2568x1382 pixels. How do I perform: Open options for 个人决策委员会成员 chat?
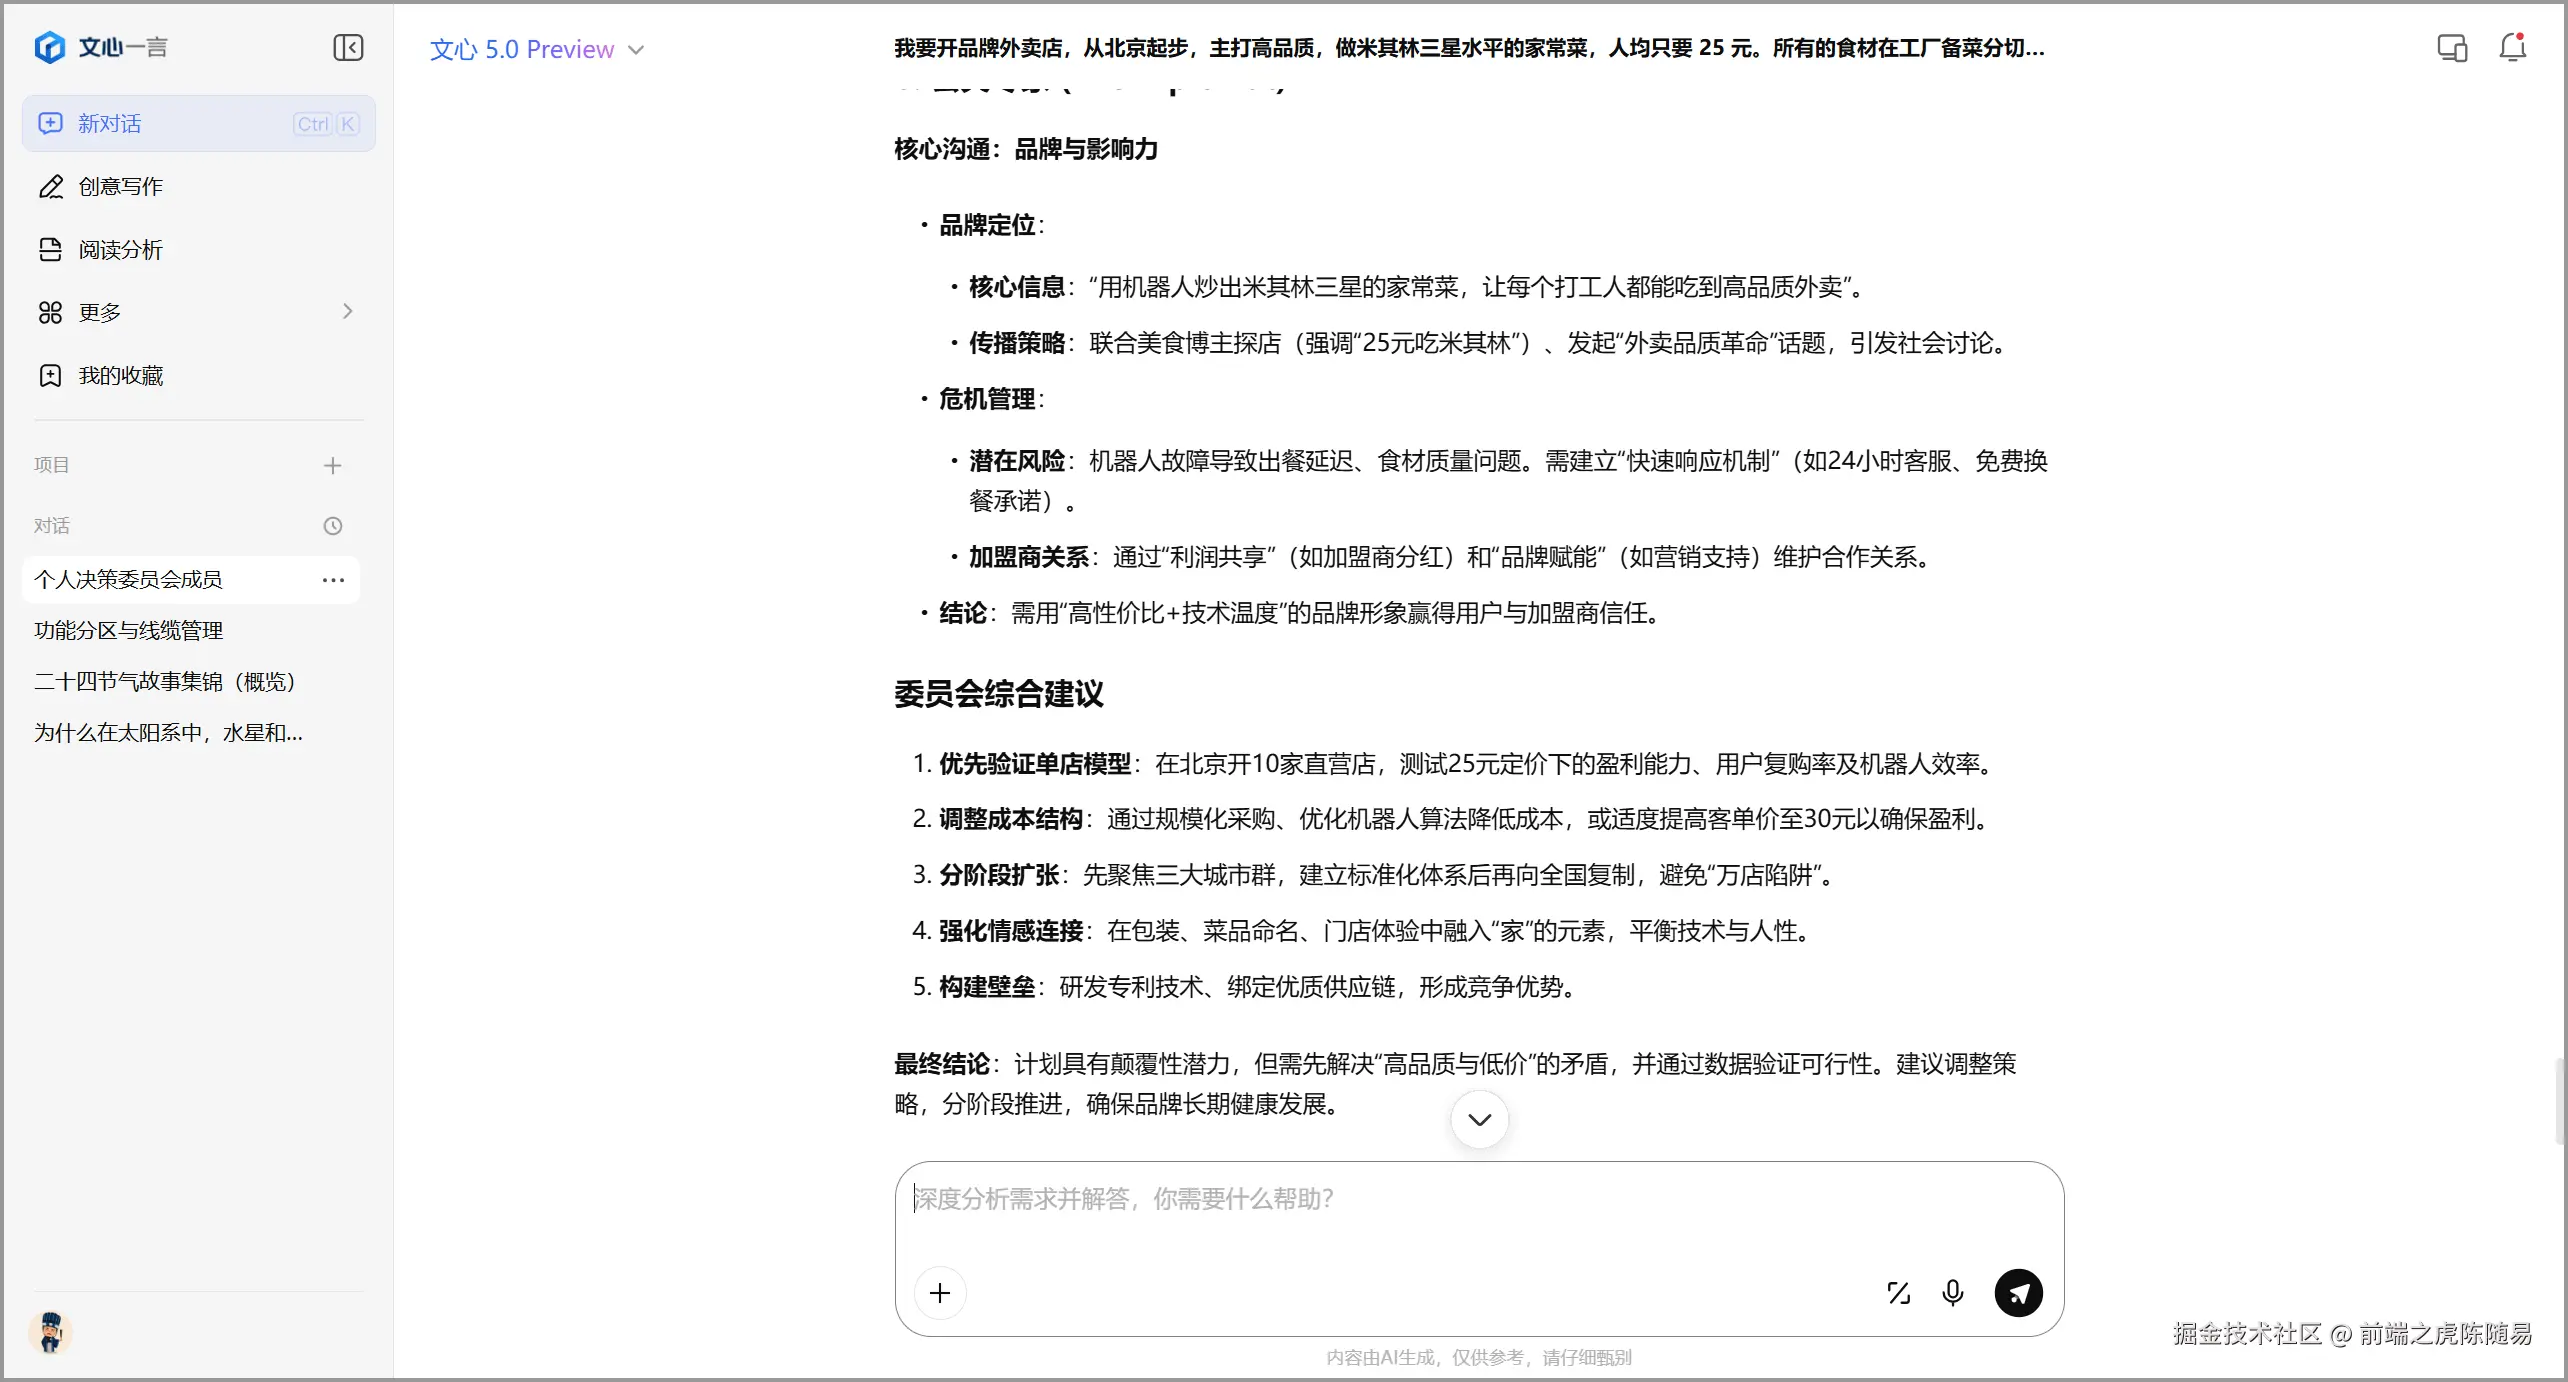pyautogui.click(x=333, y=580)
